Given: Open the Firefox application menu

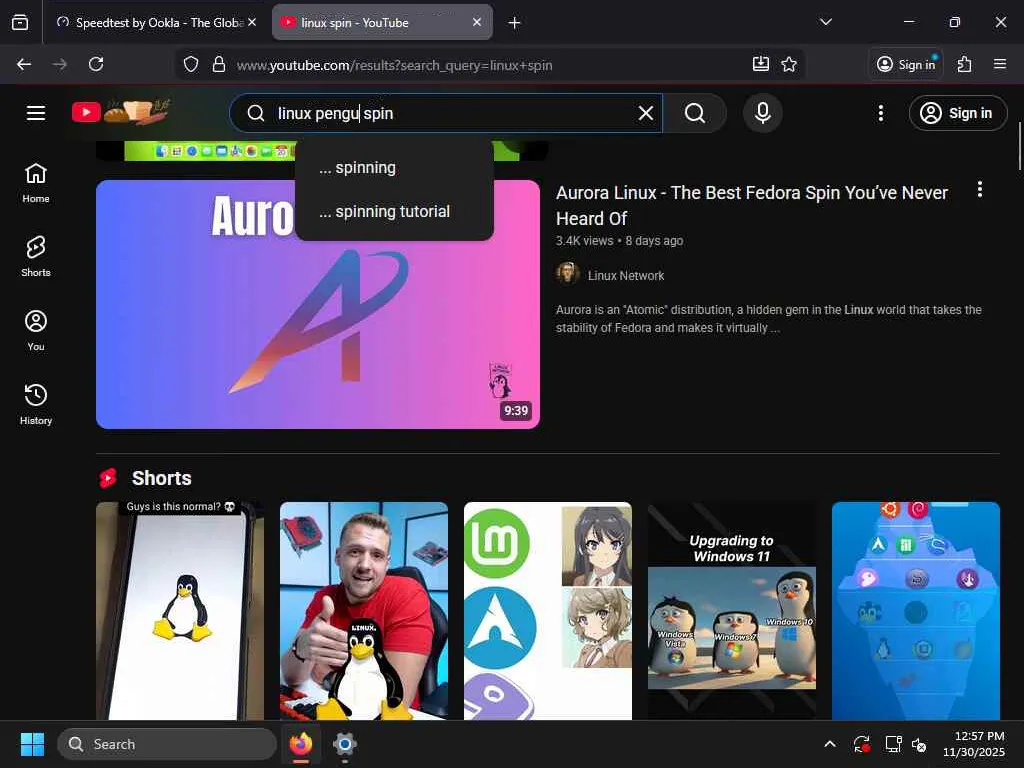Looking at the screenshot, I should click(x=1000, y=64).
